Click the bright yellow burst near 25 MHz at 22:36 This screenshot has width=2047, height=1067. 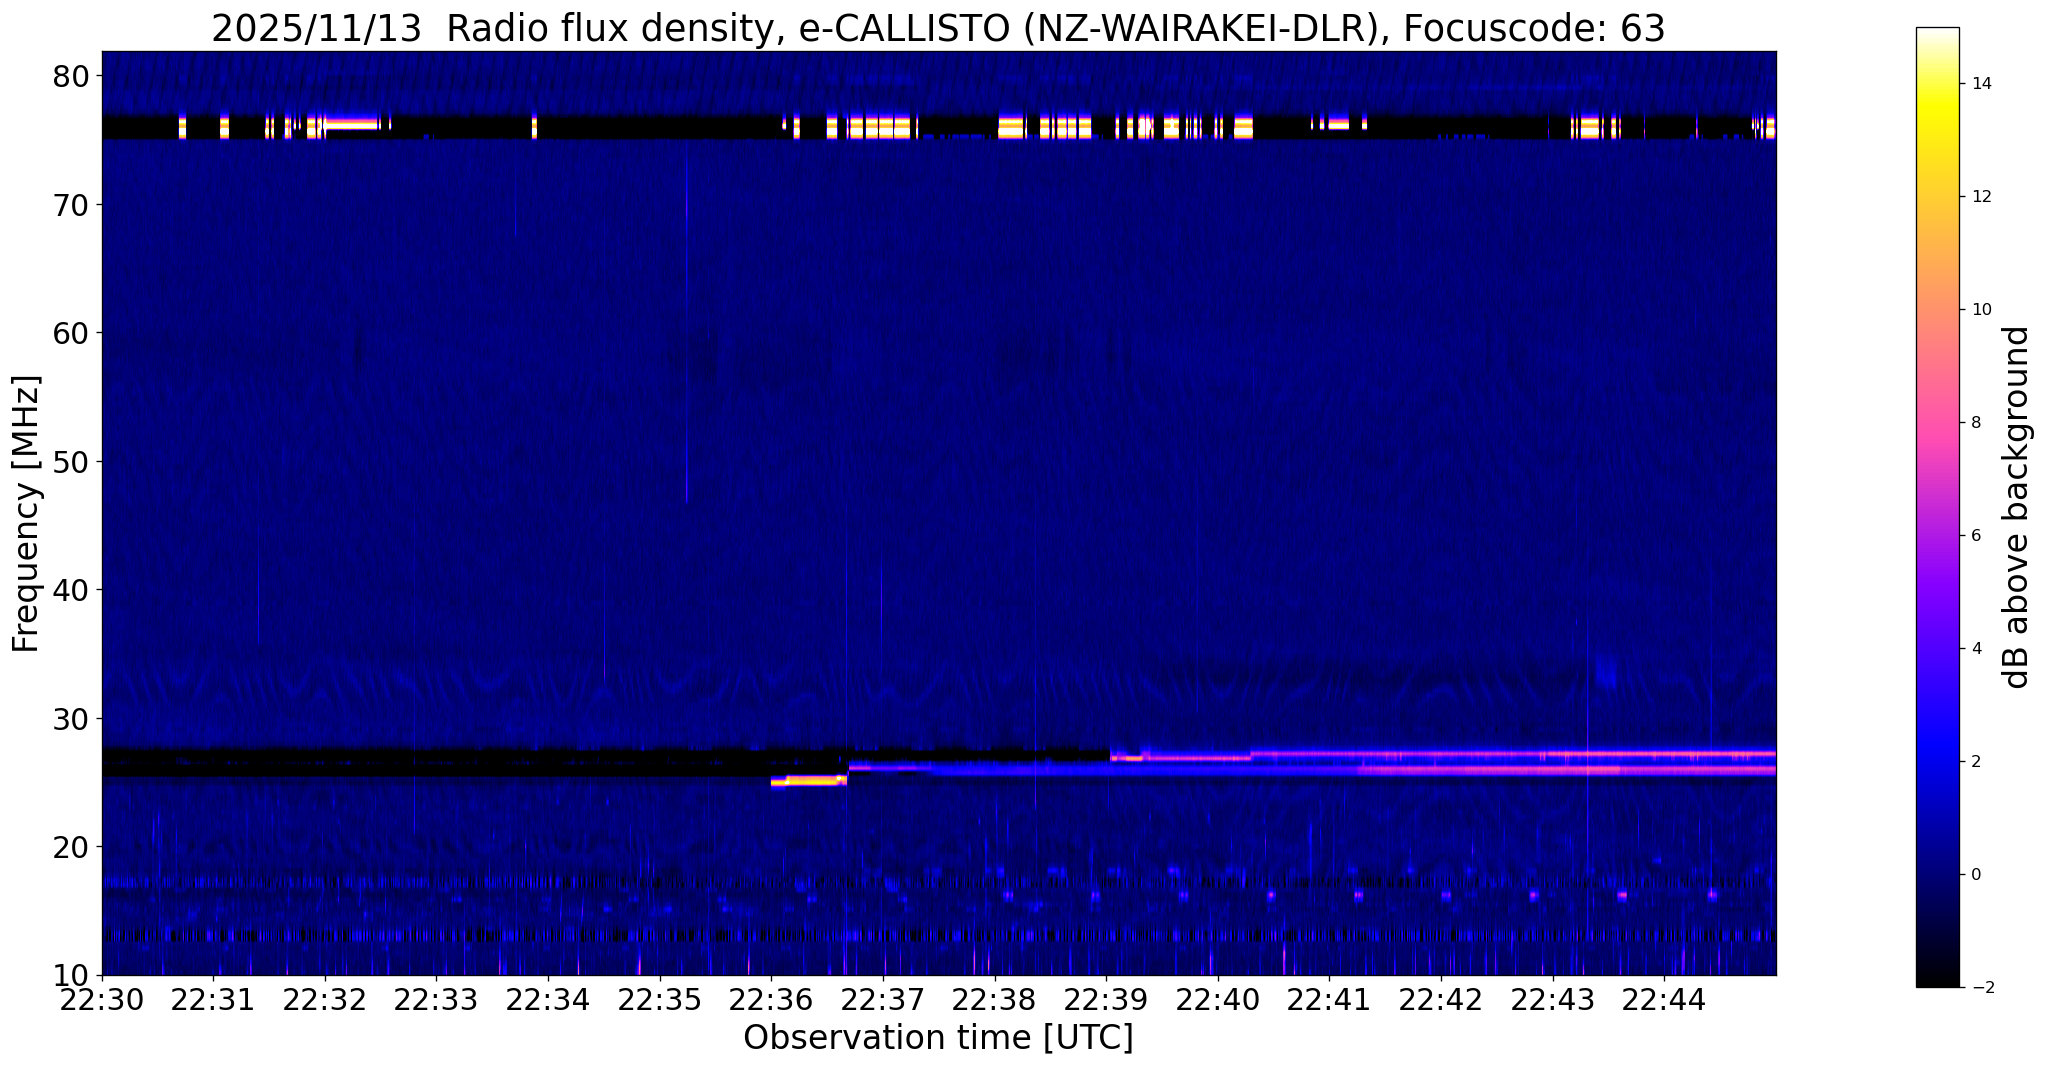coord(809,780)
